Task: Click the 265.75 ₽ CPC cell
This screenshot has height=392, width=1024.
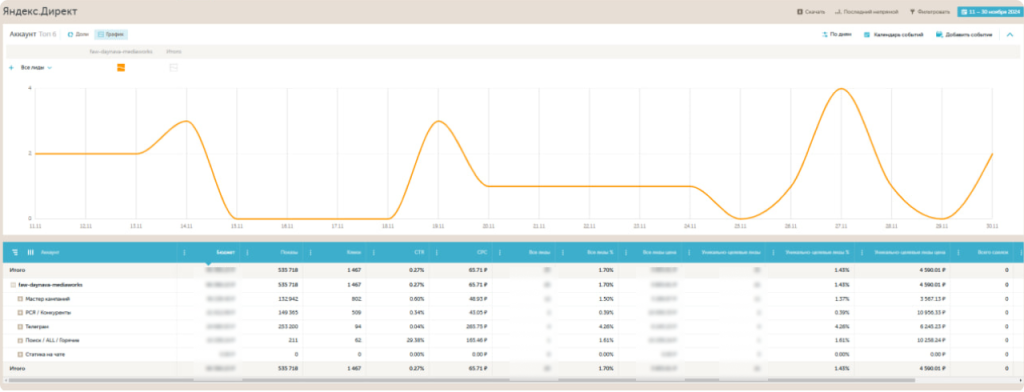Action: (x=477, y=326)
